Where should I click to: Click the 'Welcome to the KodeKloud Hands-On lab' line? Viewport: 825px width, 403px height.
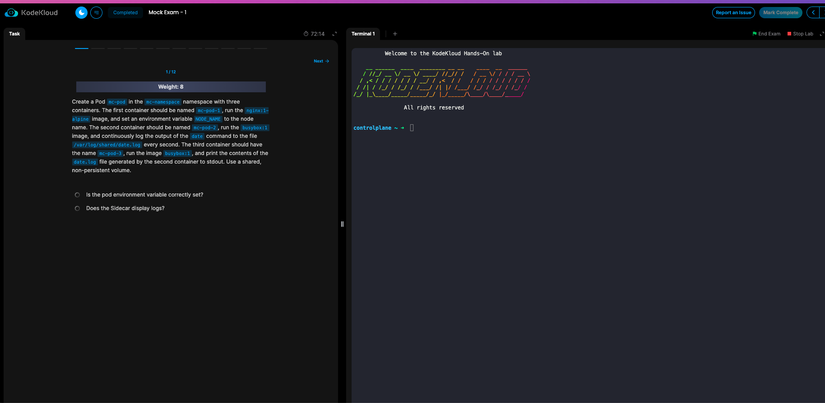[444, 53]
